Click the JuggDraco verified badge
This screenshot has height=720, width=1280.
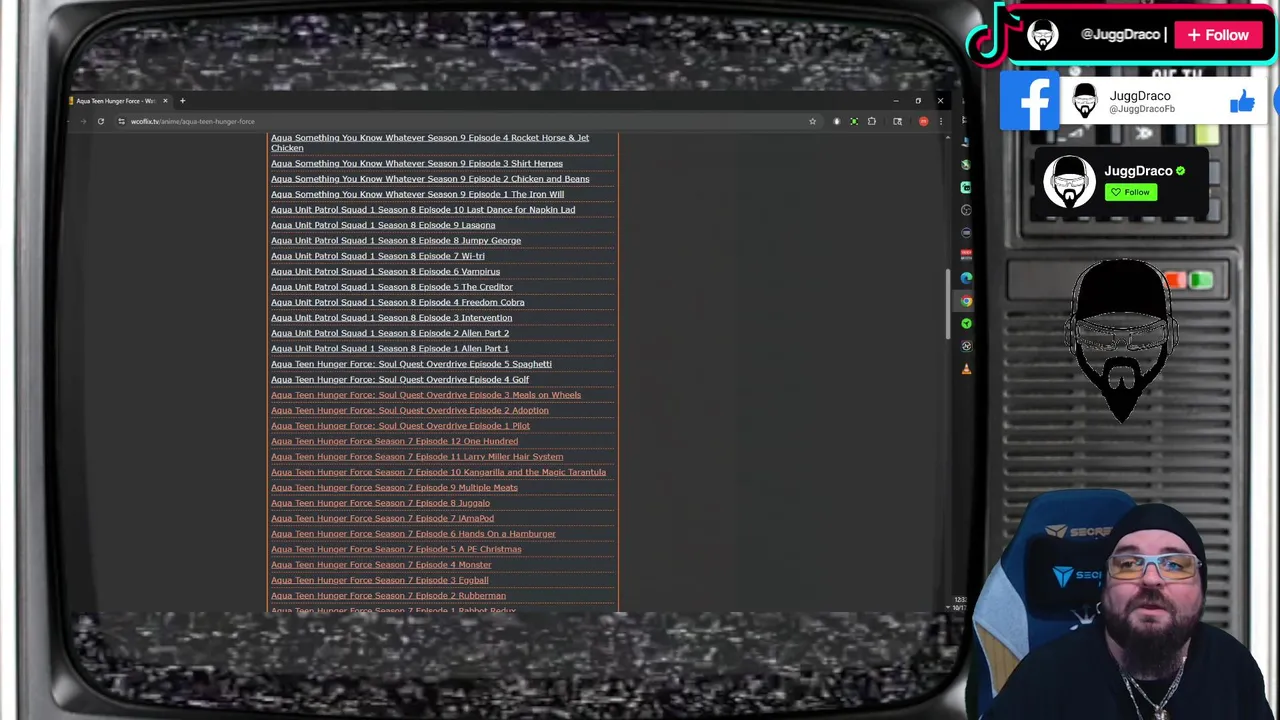pos(1180,171)
